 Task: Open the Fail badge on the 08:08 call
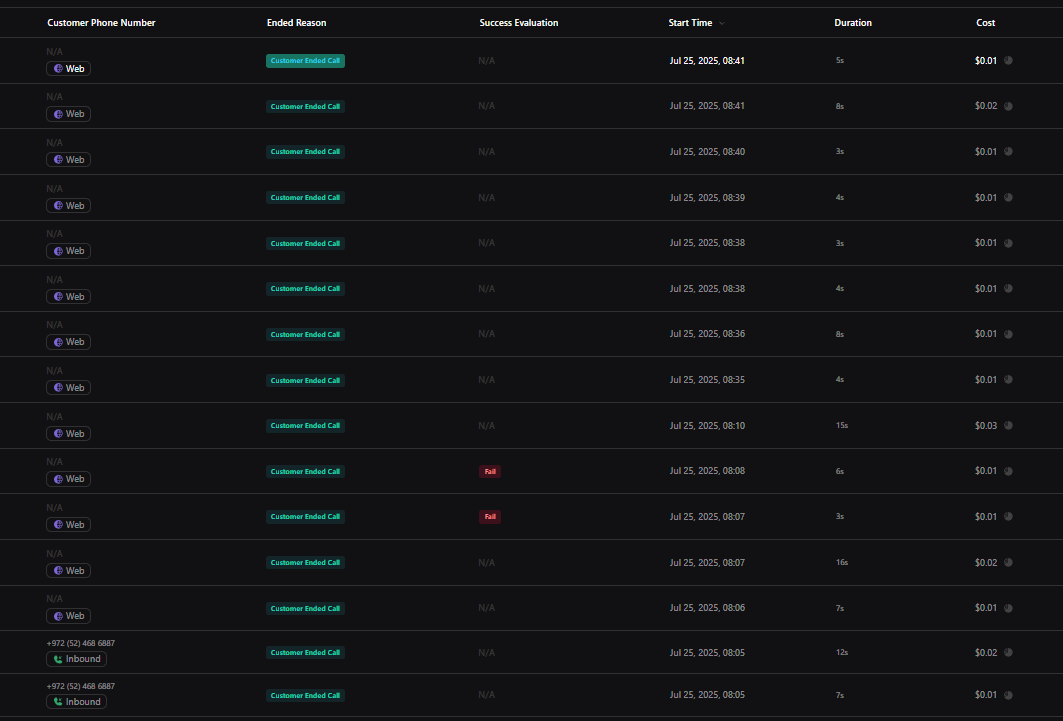490,471
